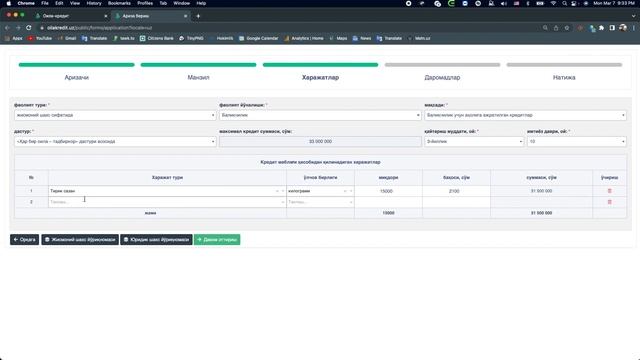The image size is (640, 360).
Task: Open the Apple menu
Action: click(x=9, y=3)
